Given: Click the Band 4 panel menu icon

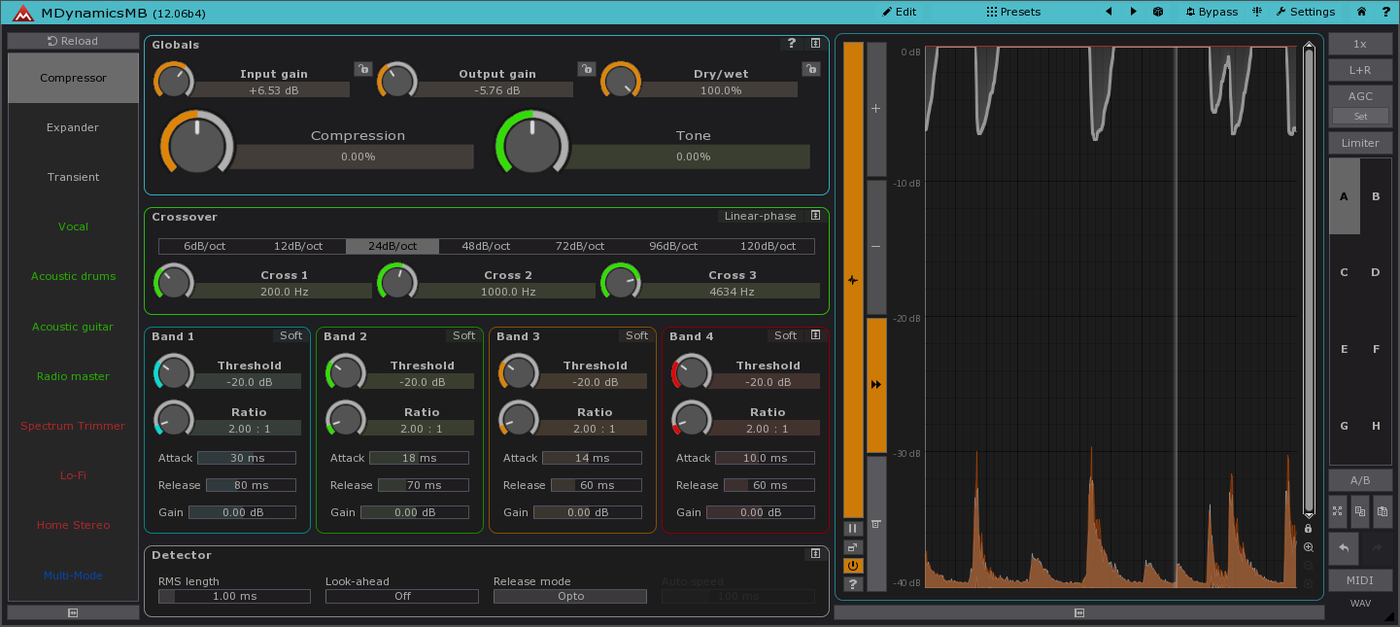Looking at the screenshot, I should coord(816,335).
